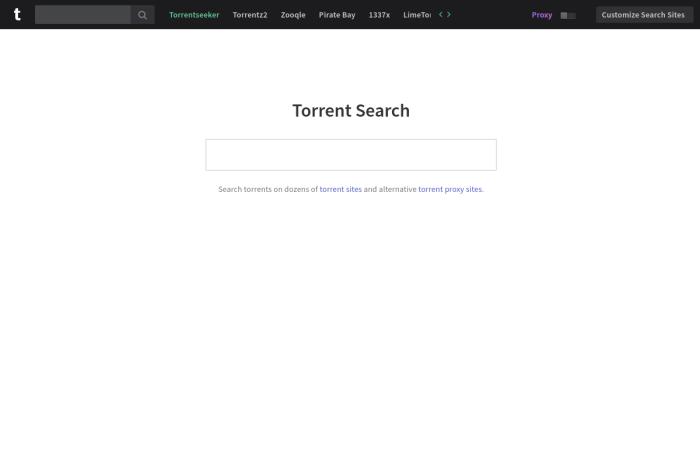Switch to the Zooqle tab
Screen dimensions: 700x460
[x=293, y=15]
